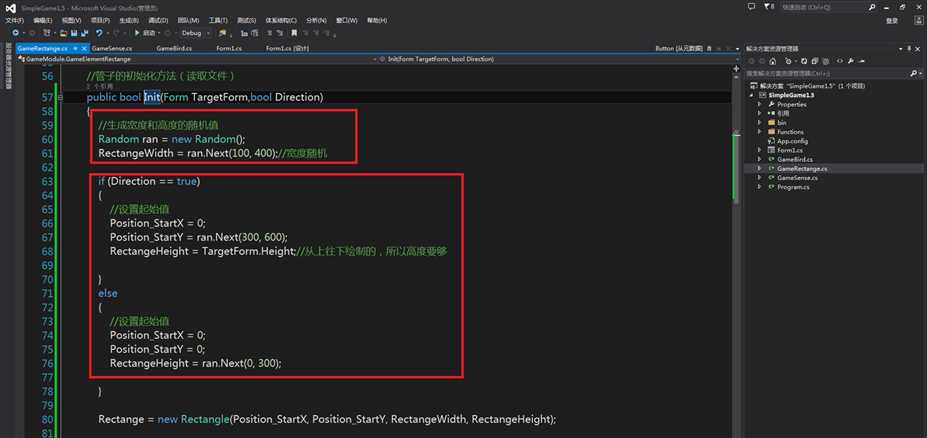927x438 pixels.
Task: Switch to the Form1.cs [设计] tab
Action: point(287,48)
